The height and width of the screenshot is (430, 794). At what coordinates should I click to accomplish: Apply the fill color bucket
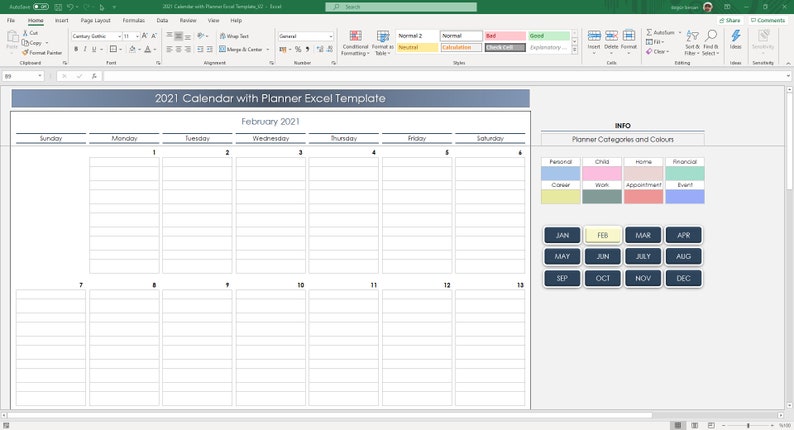pyautogui.click(x=132, y=49)
